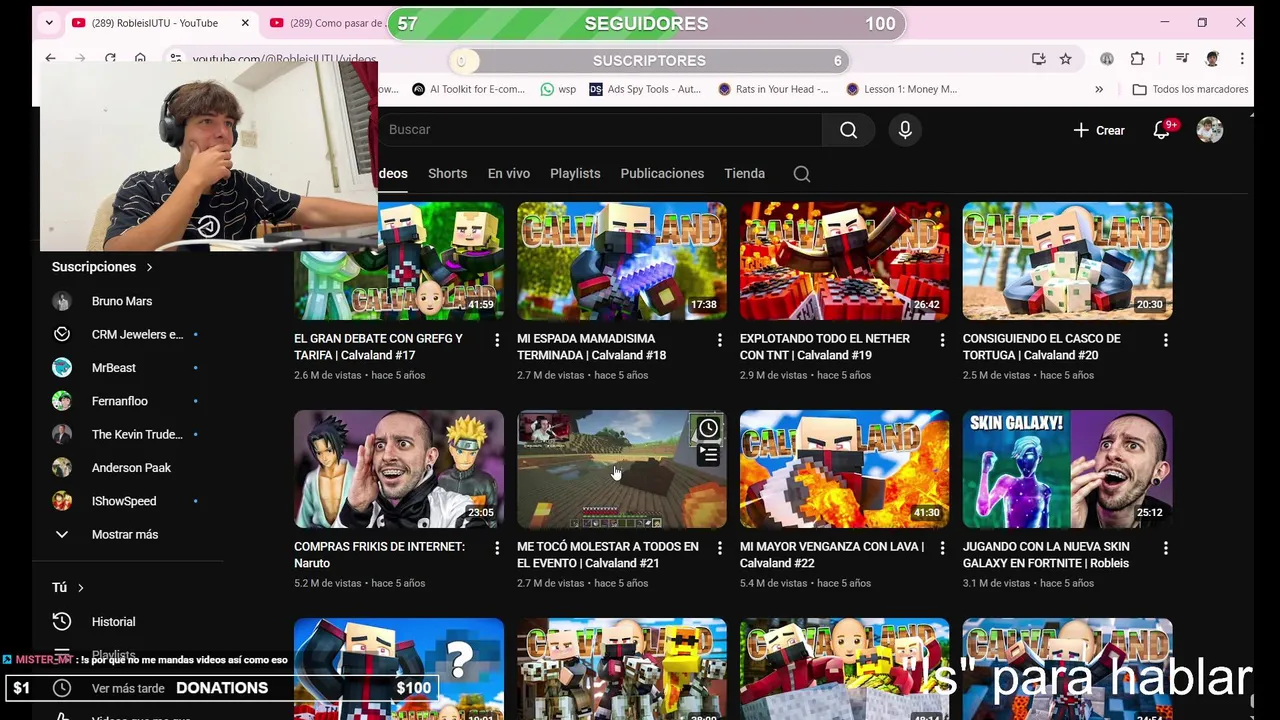Screen dimensions: 1280x720
Task: Open options menu for Calvaland #21 video
Action: [x=720, y=549]
